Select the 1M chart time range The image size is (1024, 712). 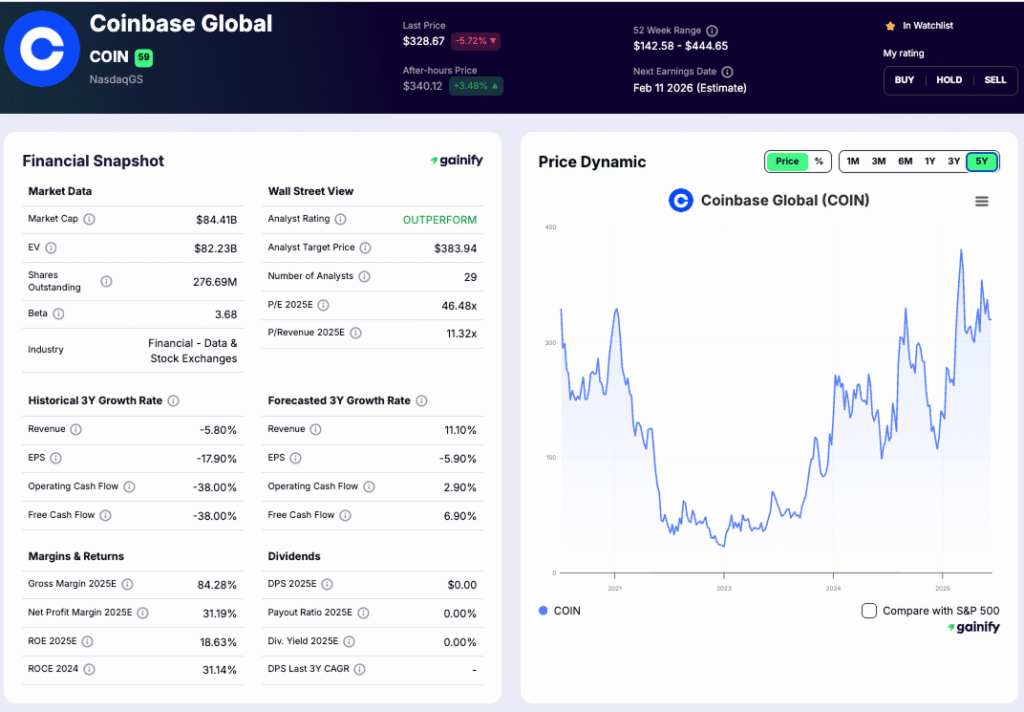pos(853,161)
